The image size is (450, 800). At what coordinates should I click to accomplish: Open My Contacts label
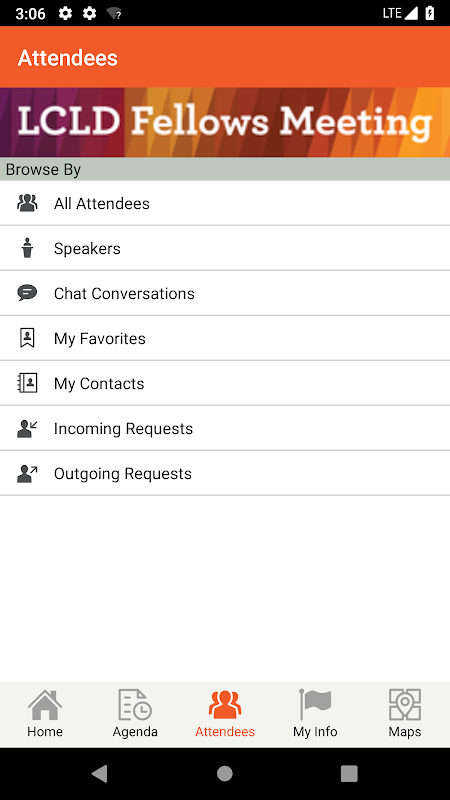point(99,384)
